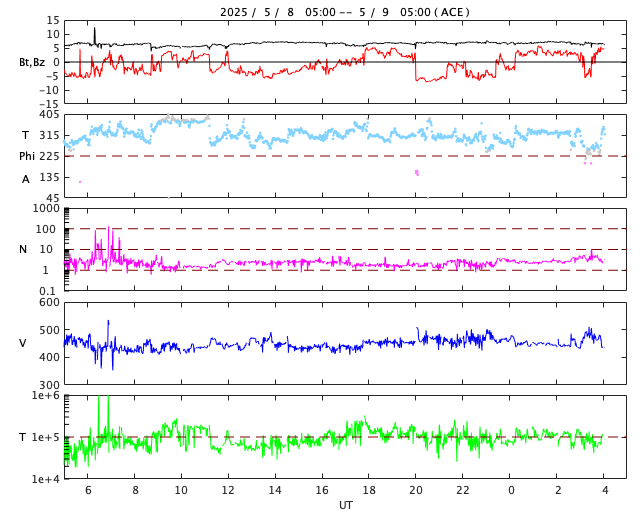The image size is (640, 512).
Task: Click the '1e+6' tick on the temperature panel
Action: pyautogui.click(x=46, y=395)
